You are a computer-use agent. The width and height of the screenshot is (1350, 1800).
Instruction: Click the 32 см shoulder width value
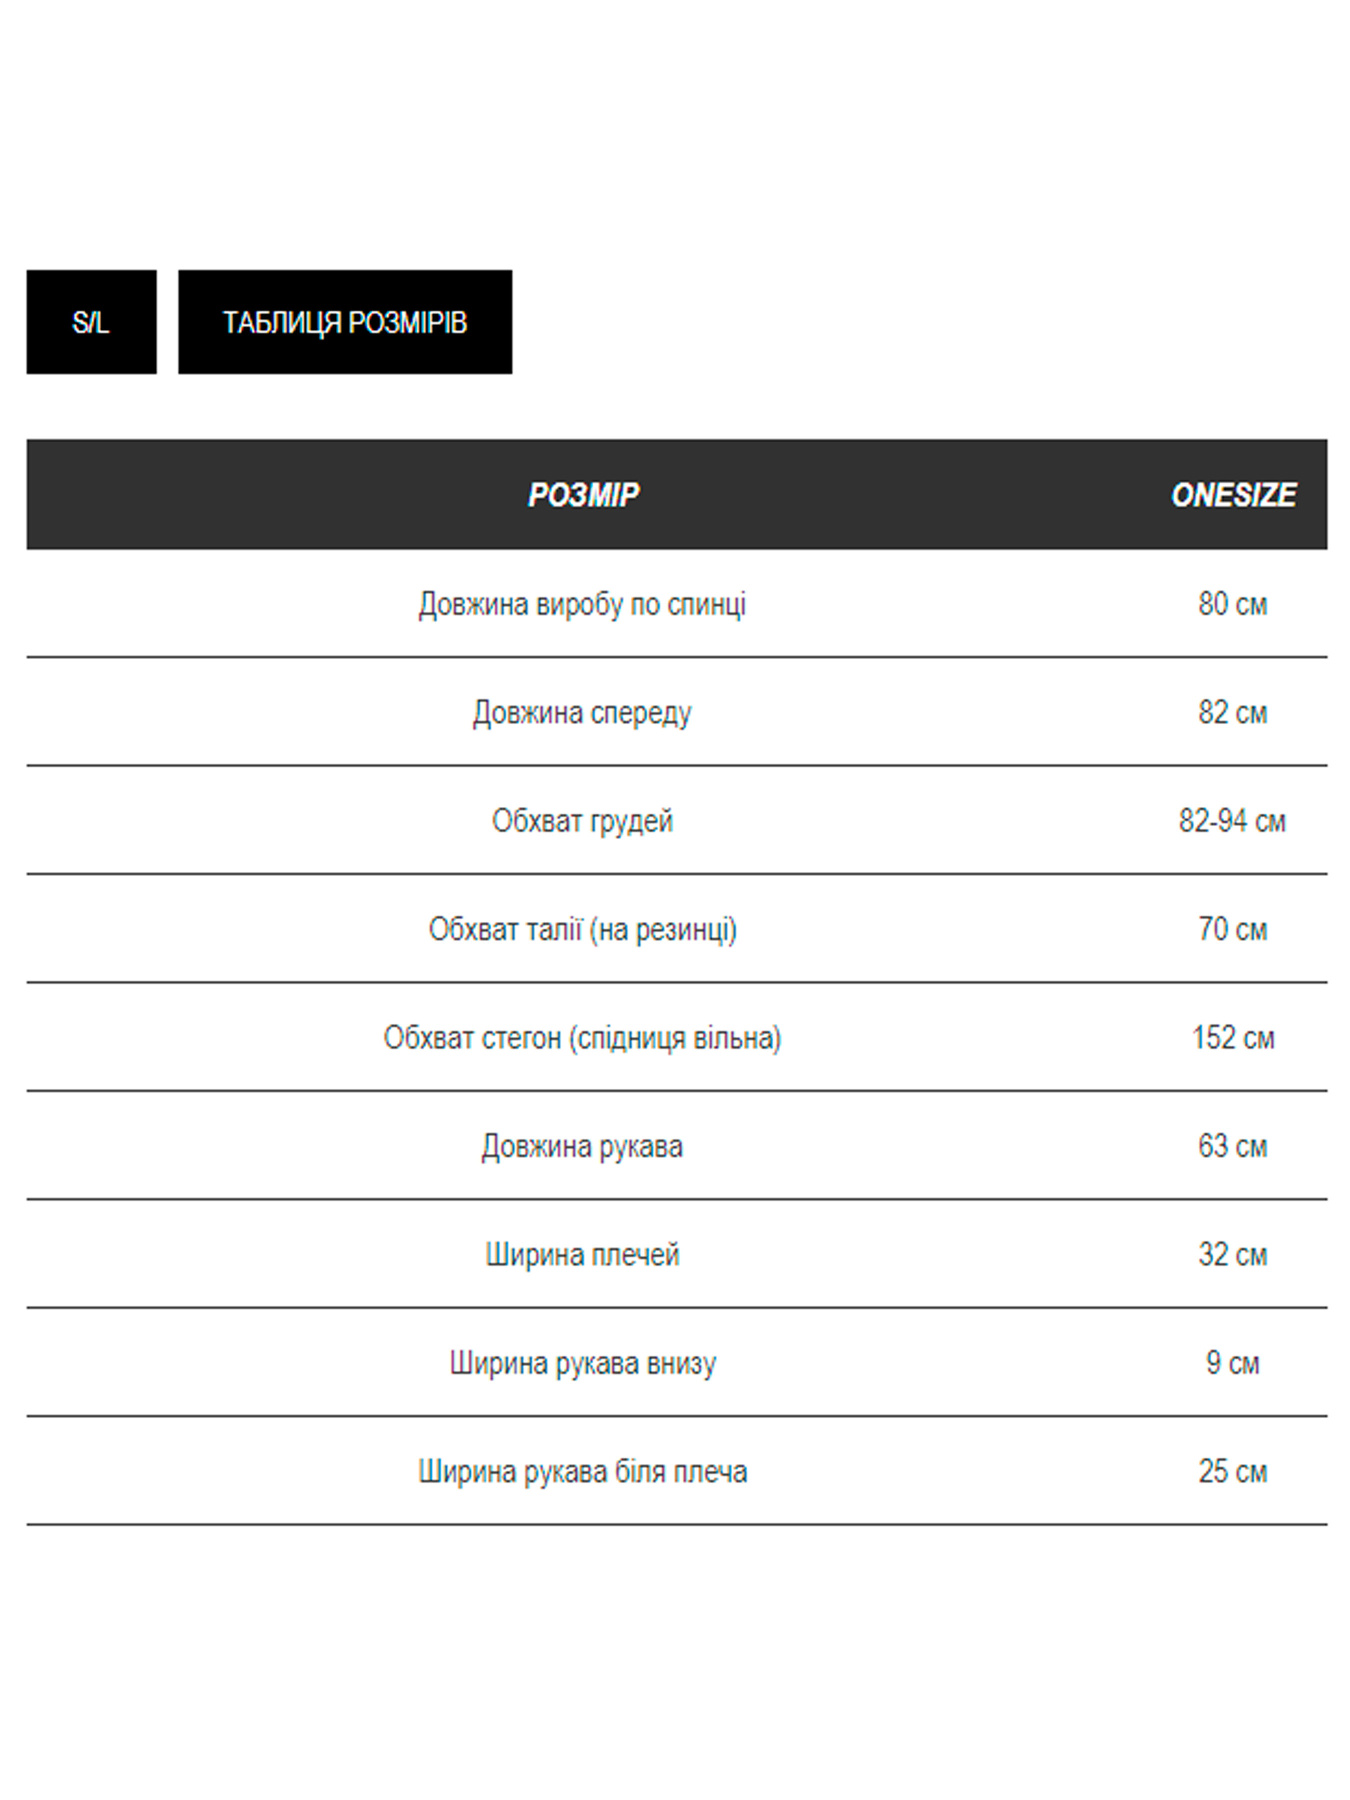pyautogui.click(x=1232, y=1255)
